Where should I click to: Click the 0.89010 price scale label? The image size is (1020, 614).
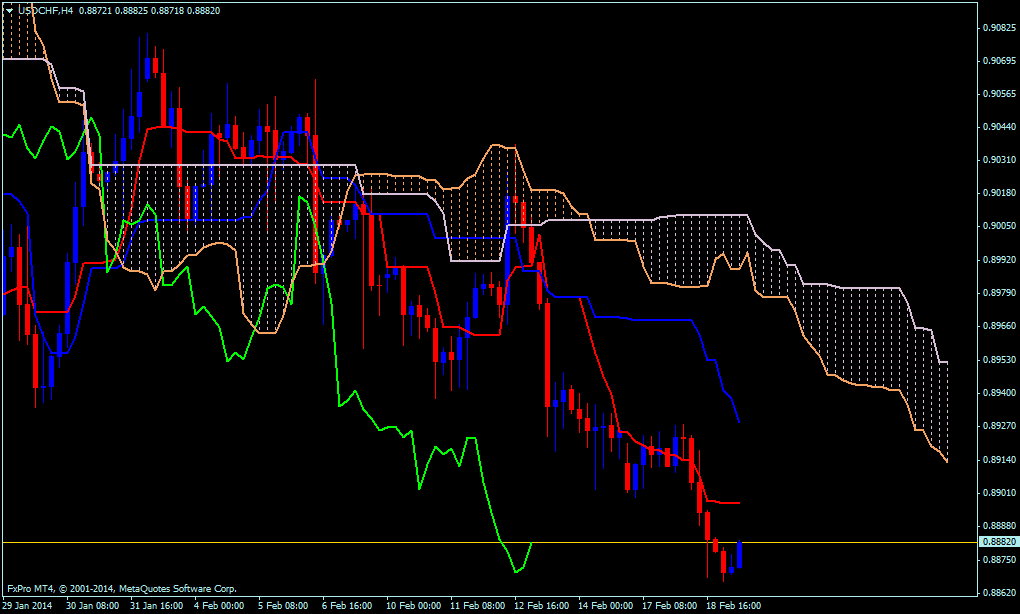pyautogui.click(x=999, y=492)
